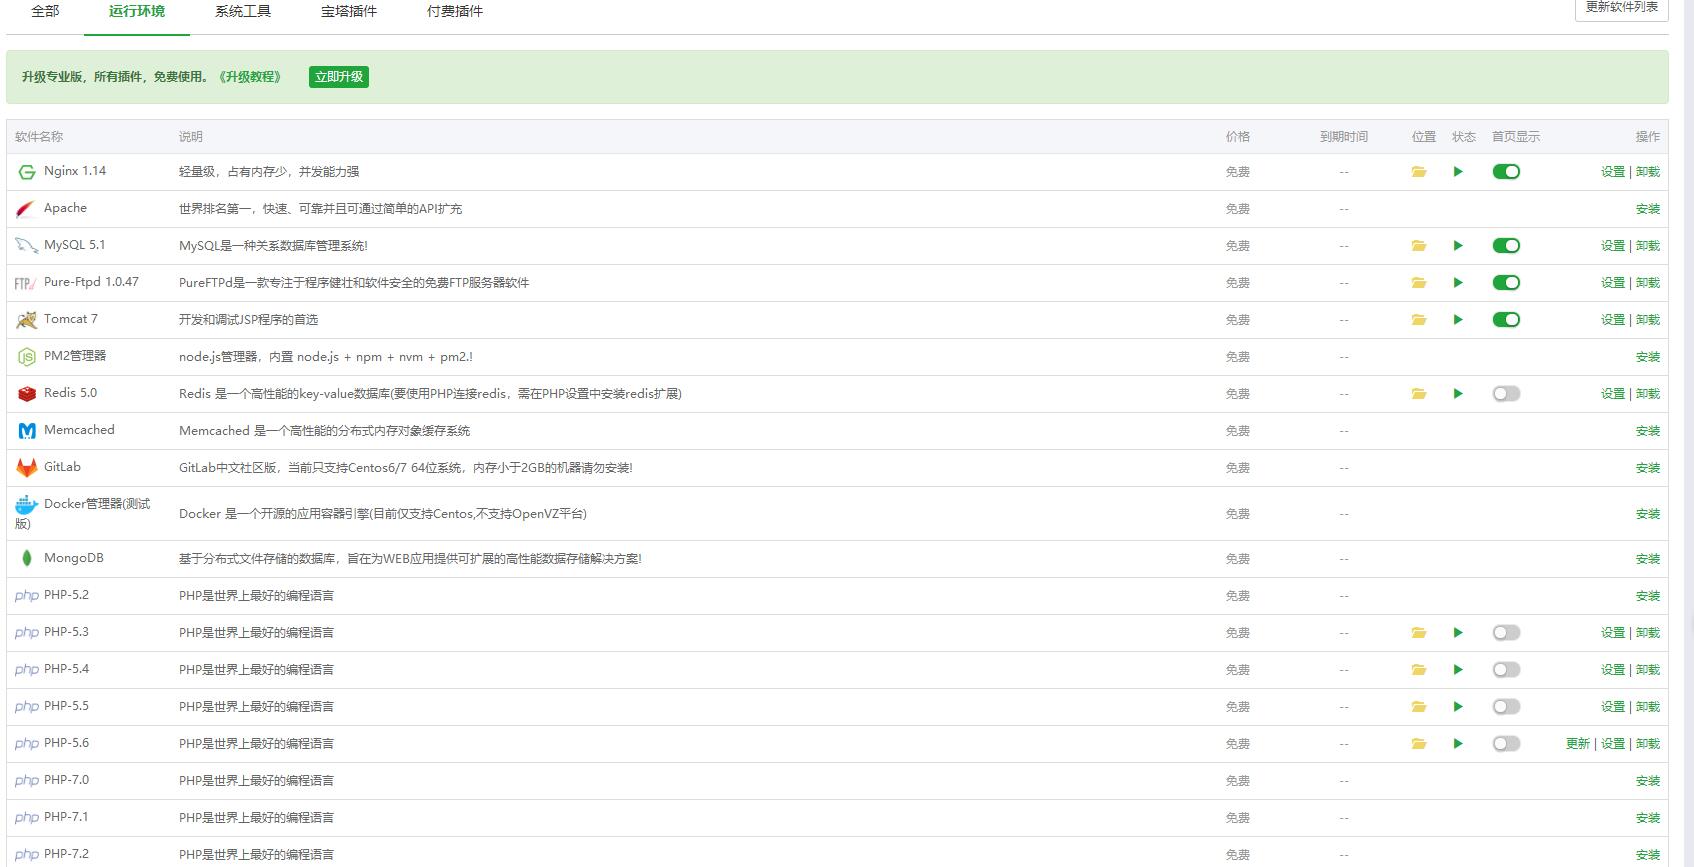Enable homepage display for Redis 5.0

pyautogui.click(x=1506, y=394)
